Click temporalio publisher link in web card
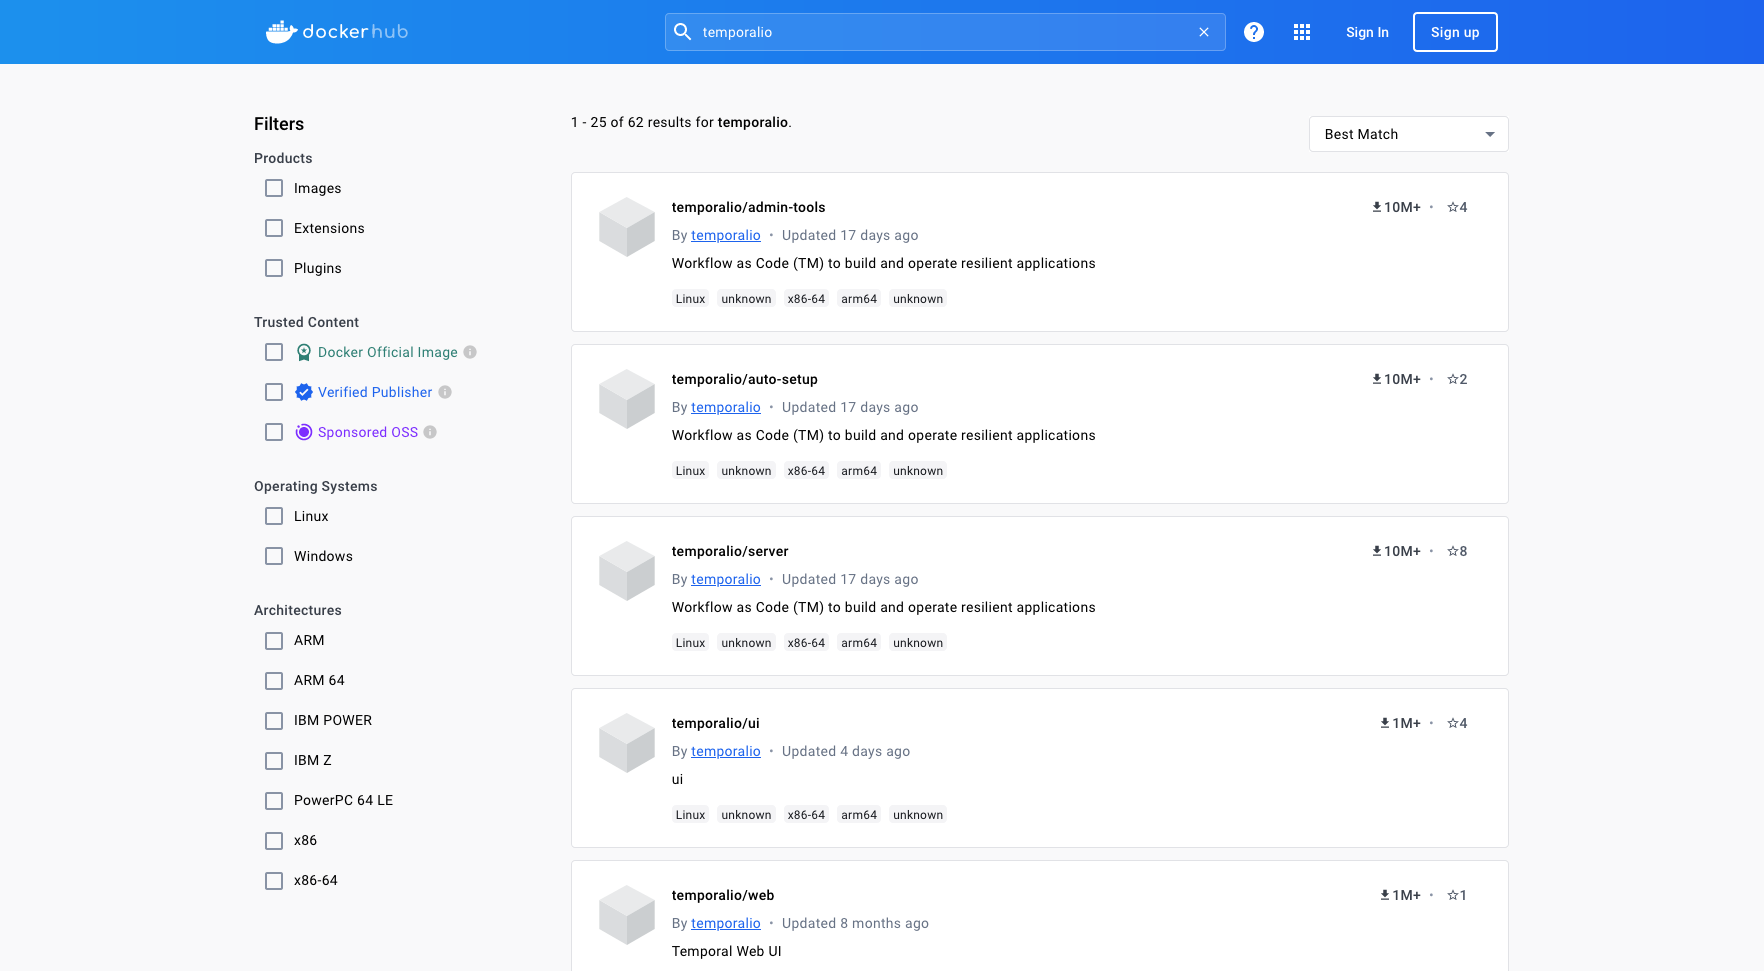Screen dimensions: 1764x971 coord(726,923)
